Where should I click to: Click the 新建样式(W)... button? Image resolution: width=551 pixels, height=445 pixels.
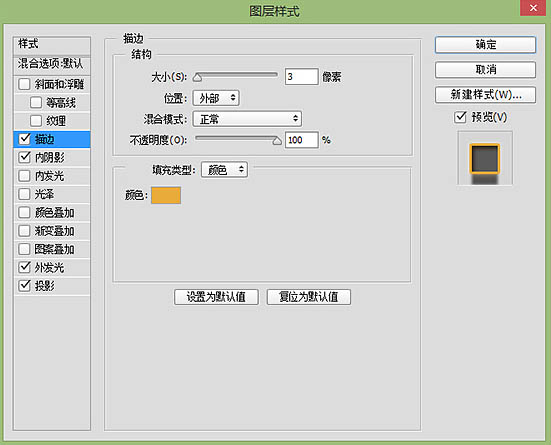(485, 95)
